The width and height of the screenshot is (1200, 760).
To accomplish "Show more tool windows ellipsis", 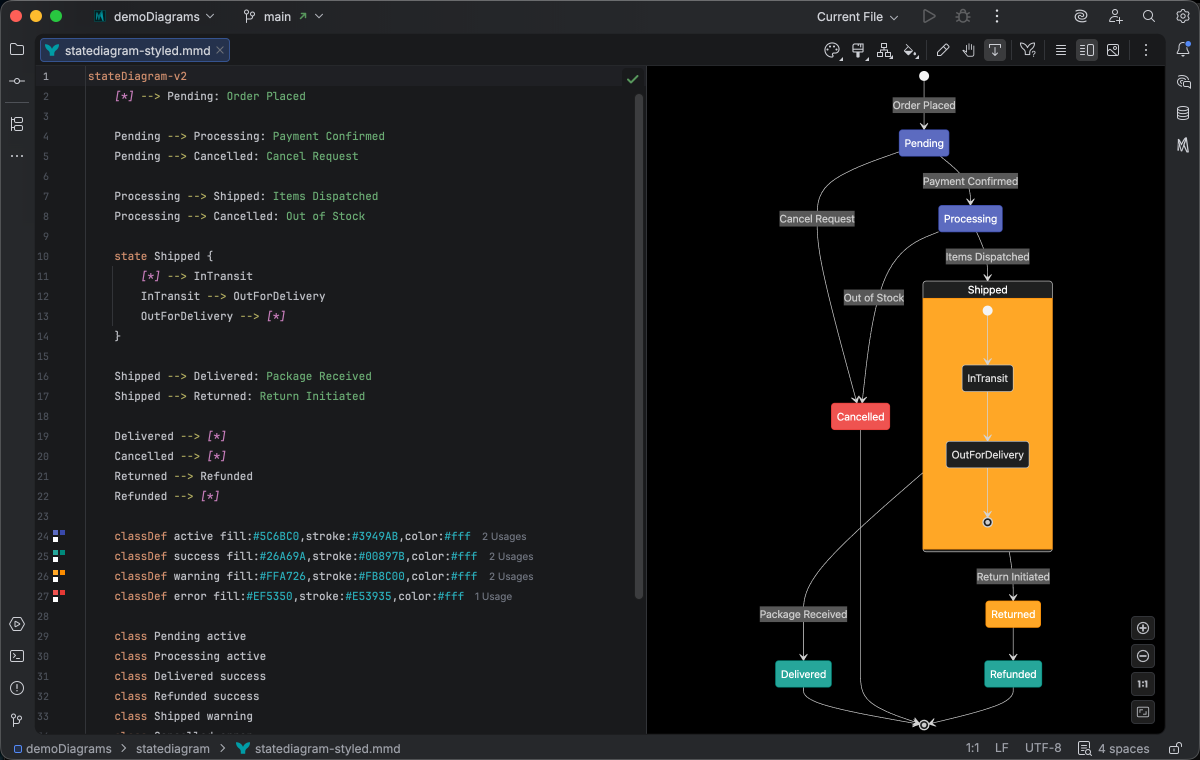I will pos(17,156).
